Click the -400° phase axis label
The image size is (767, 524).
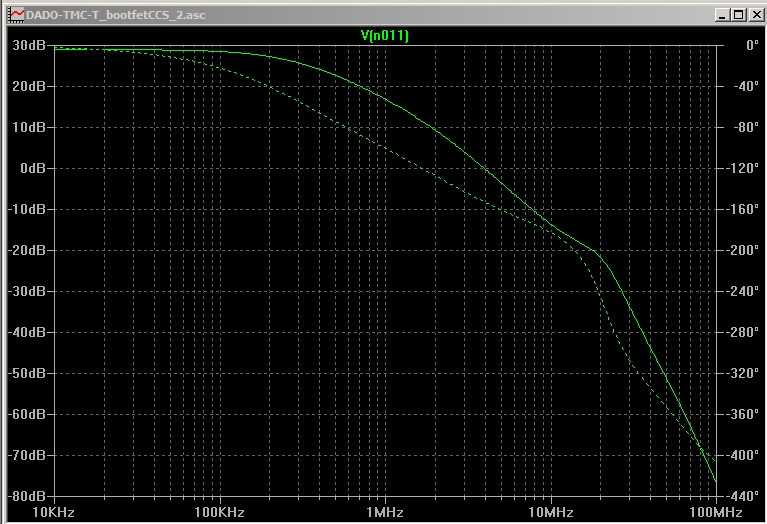742,456
